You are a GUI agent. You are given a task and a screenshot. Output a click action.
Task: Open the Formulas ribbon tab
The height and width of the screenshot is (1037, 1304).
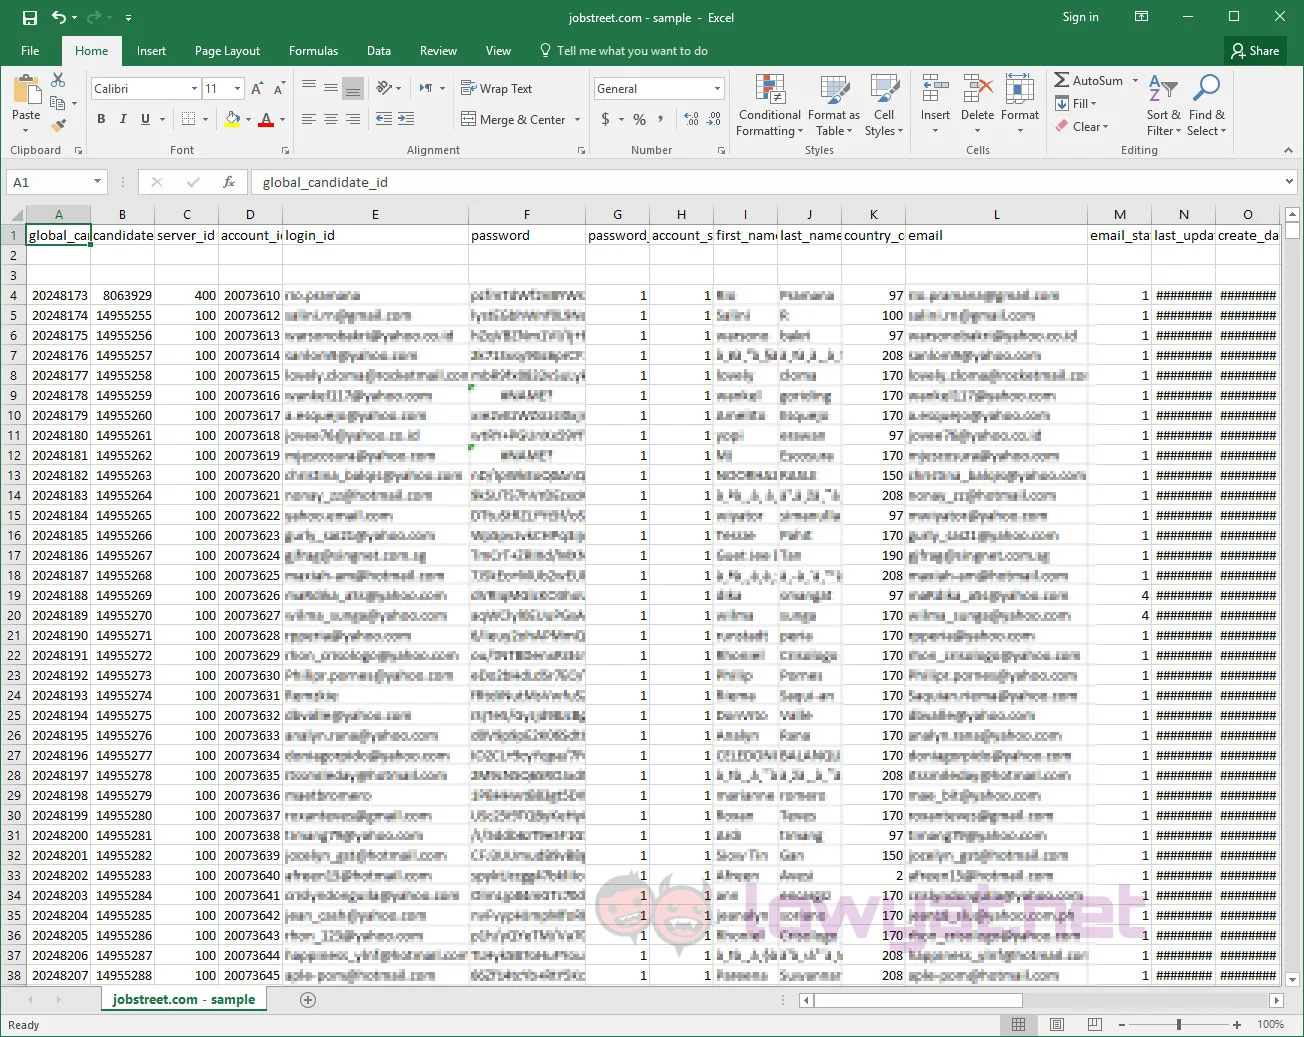coord(313,51)
